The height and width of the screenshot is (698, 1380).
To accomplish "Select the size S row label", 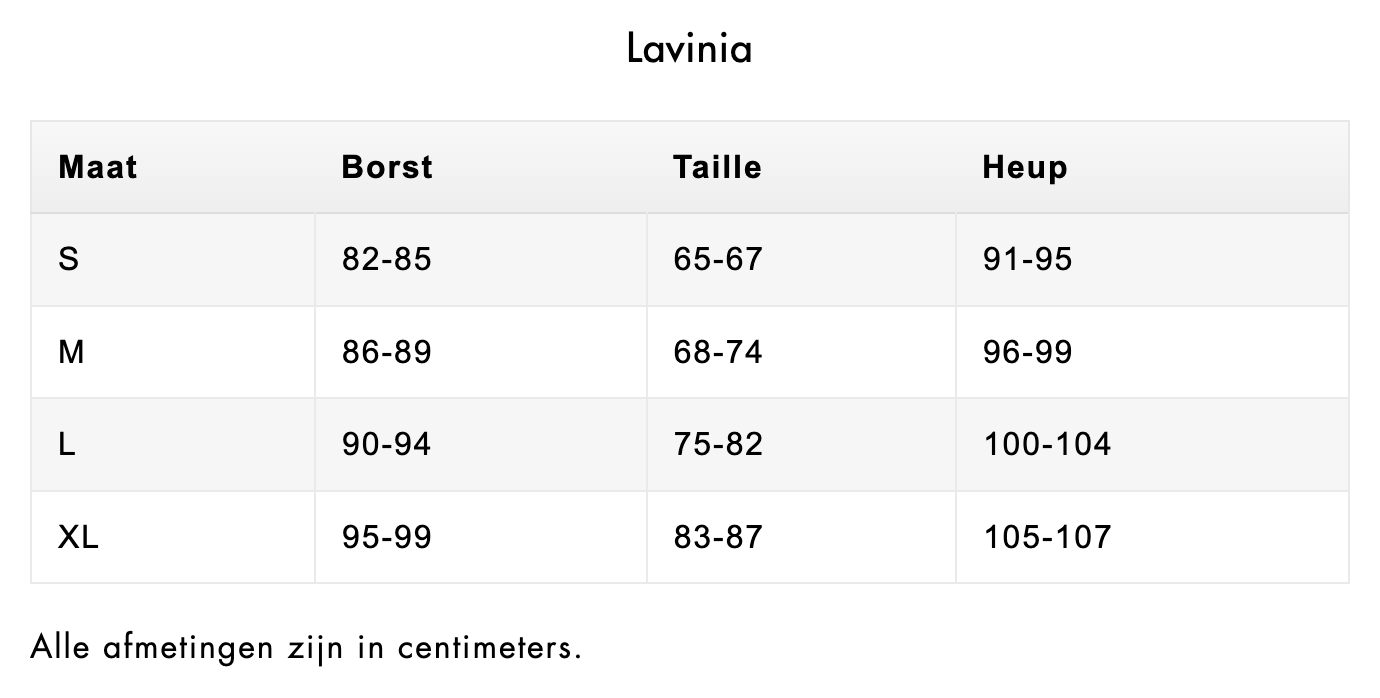I will click(69, 260).
